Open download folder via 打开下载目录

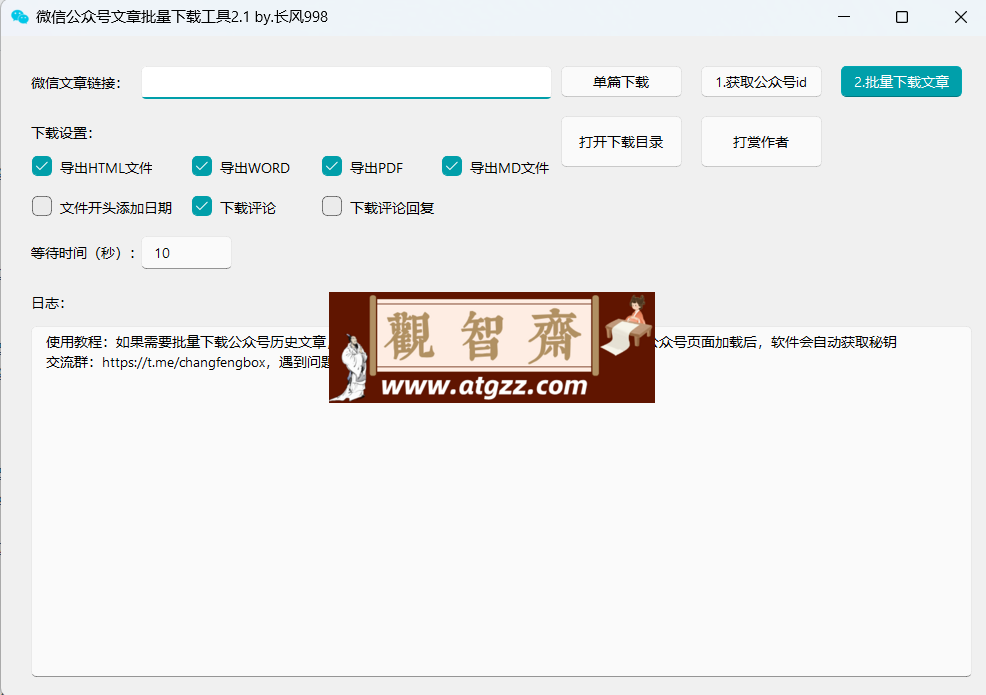621,142
